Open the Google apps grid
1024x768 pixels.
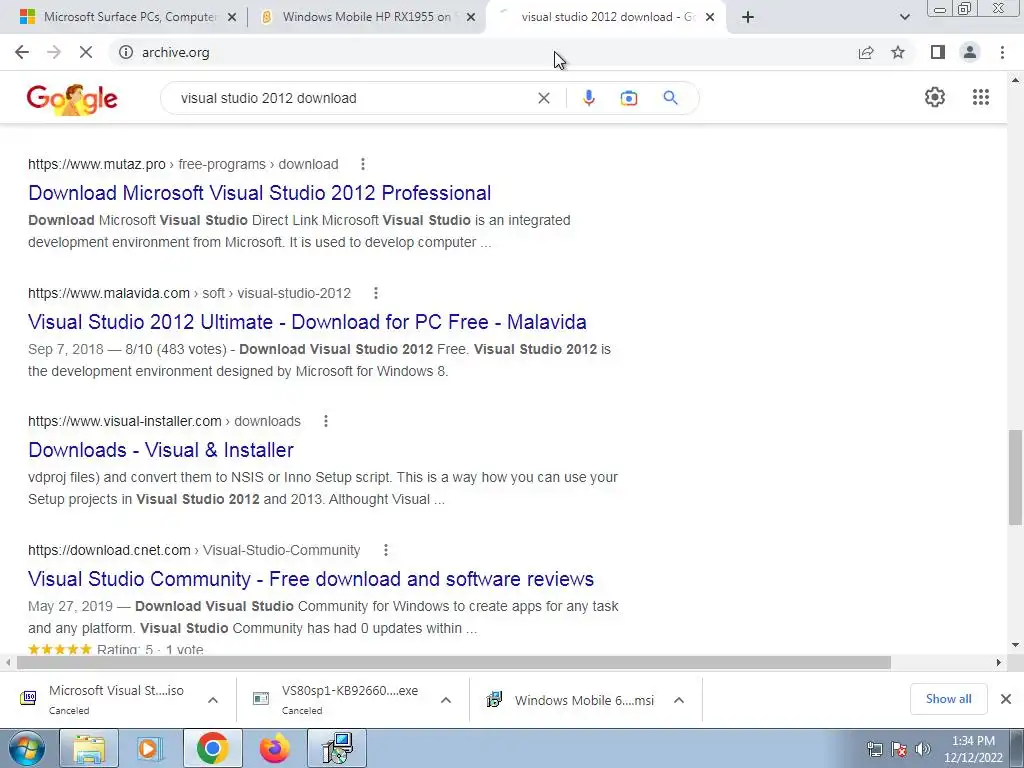(x=980, y=97)
